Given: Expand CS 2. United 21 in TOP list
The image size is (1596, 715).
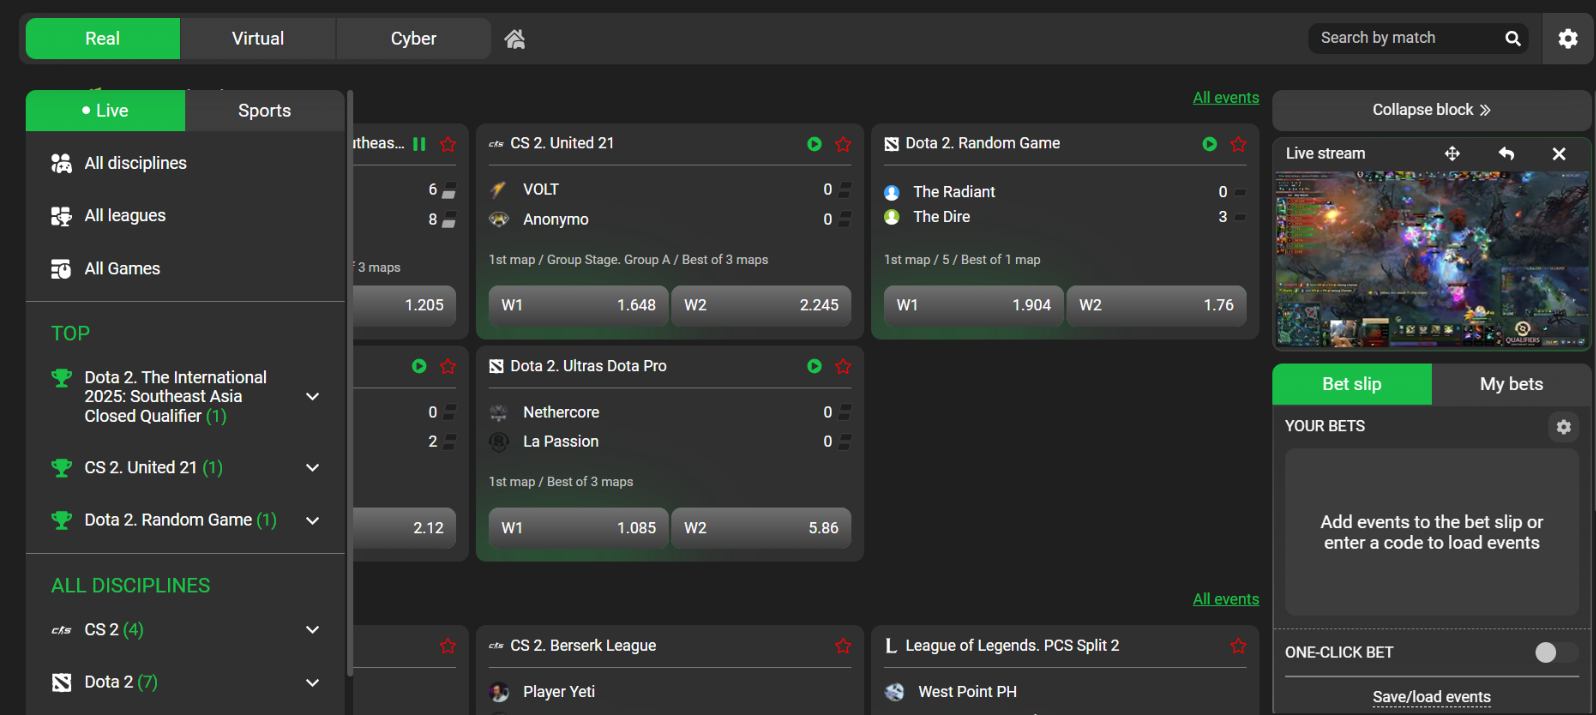Looking at the screenshot, I should coord(312,468).
